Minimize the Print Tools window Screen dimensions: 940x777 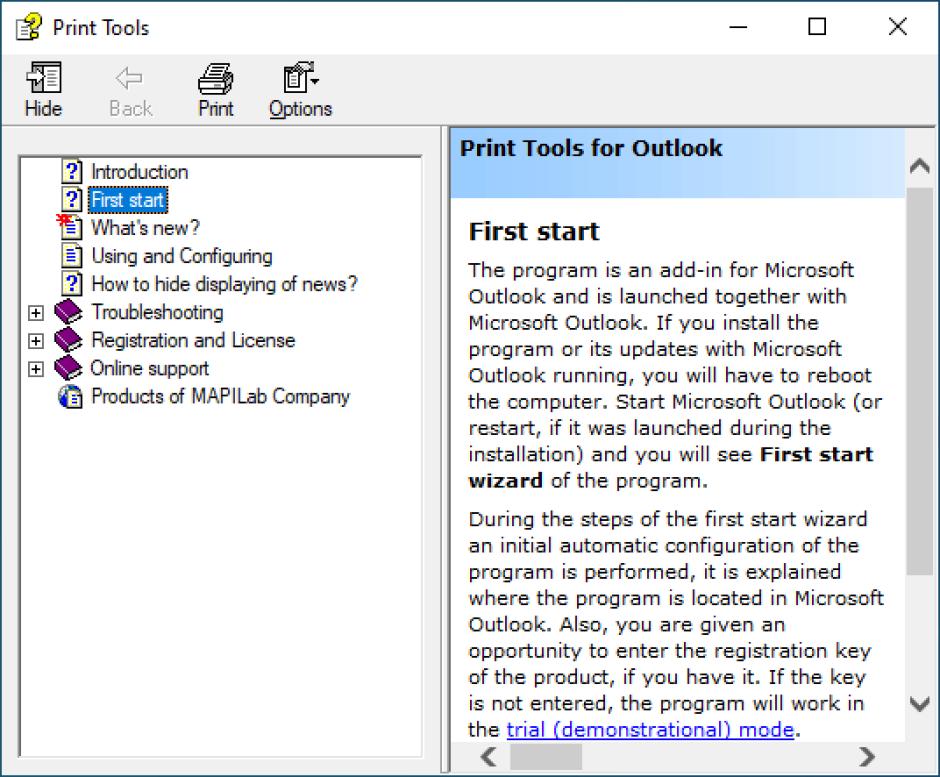coord(738,27)
